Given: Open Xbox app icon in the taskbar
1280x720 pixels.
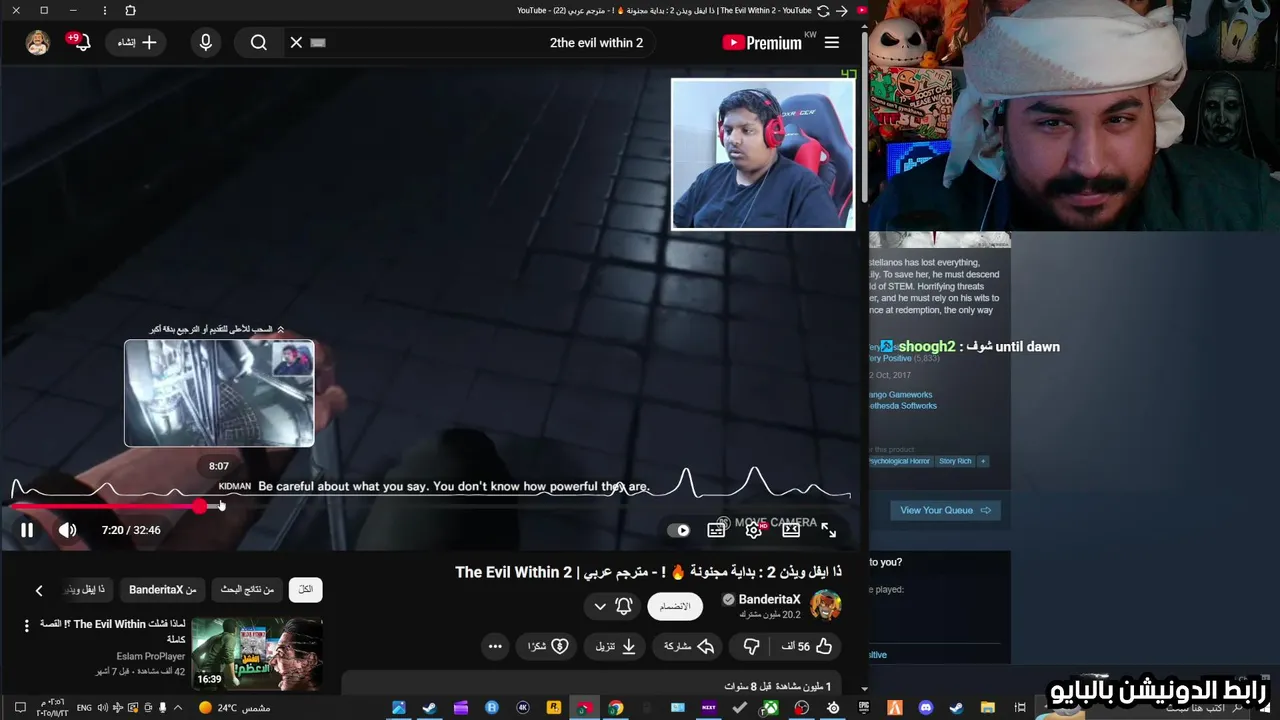Looking at the screenshot, I should tap(771, 708).
